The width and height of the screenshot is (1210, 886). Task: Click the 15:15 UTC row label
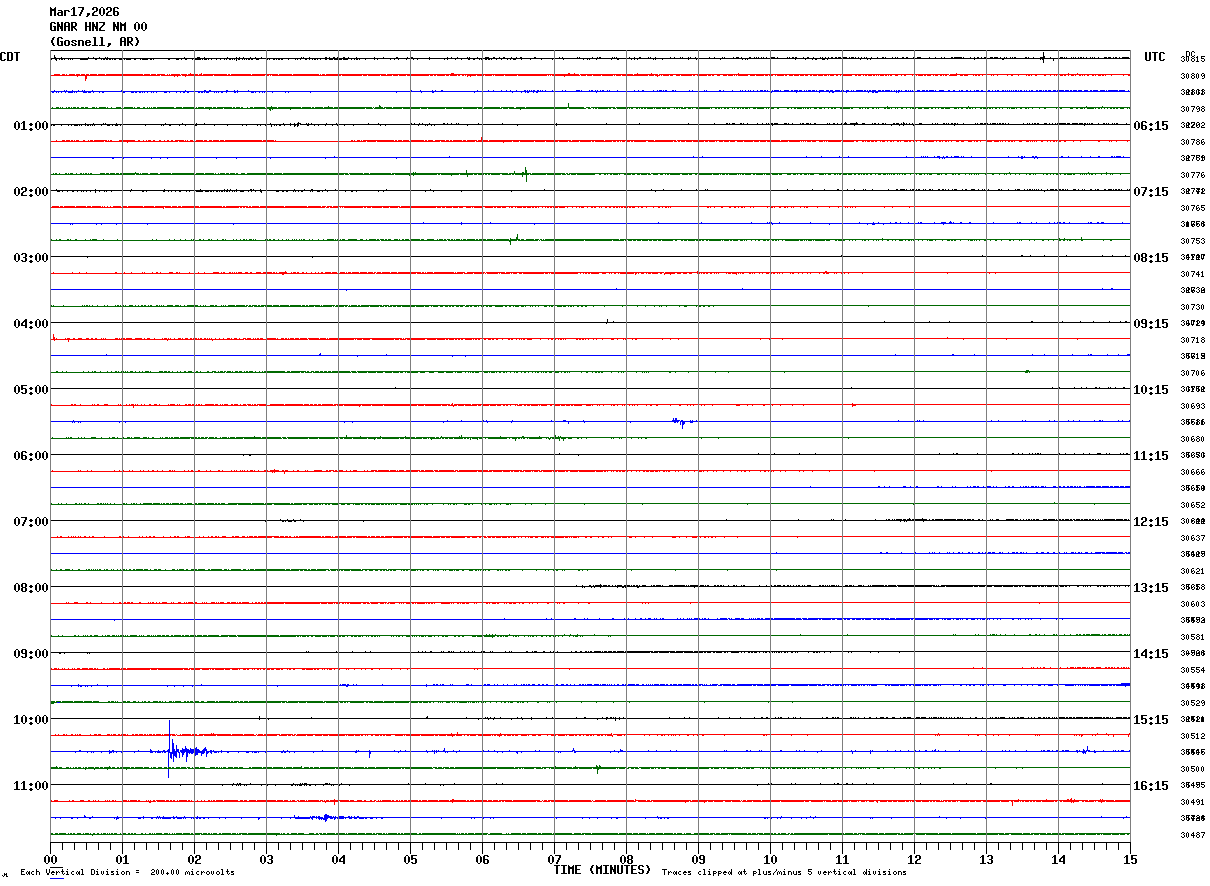pyautogui.click(x=1151, y=720)
